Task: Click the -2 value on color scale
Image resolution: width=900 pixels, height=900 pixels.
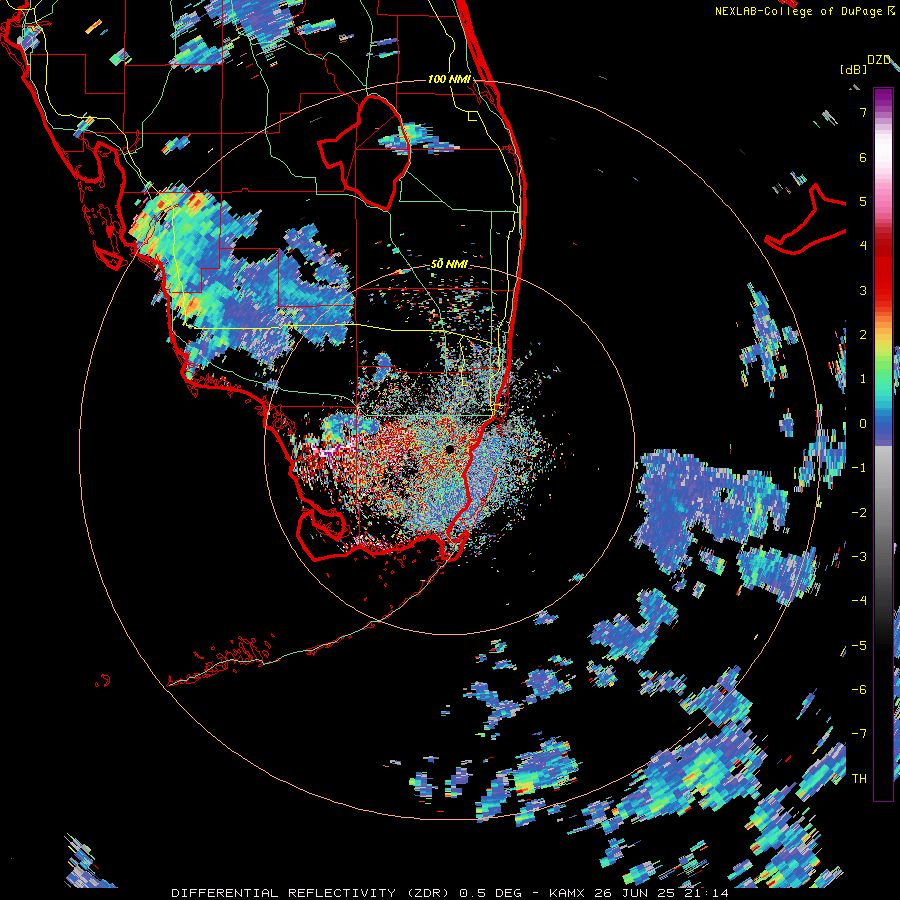Action: click(x=859, y=512)
